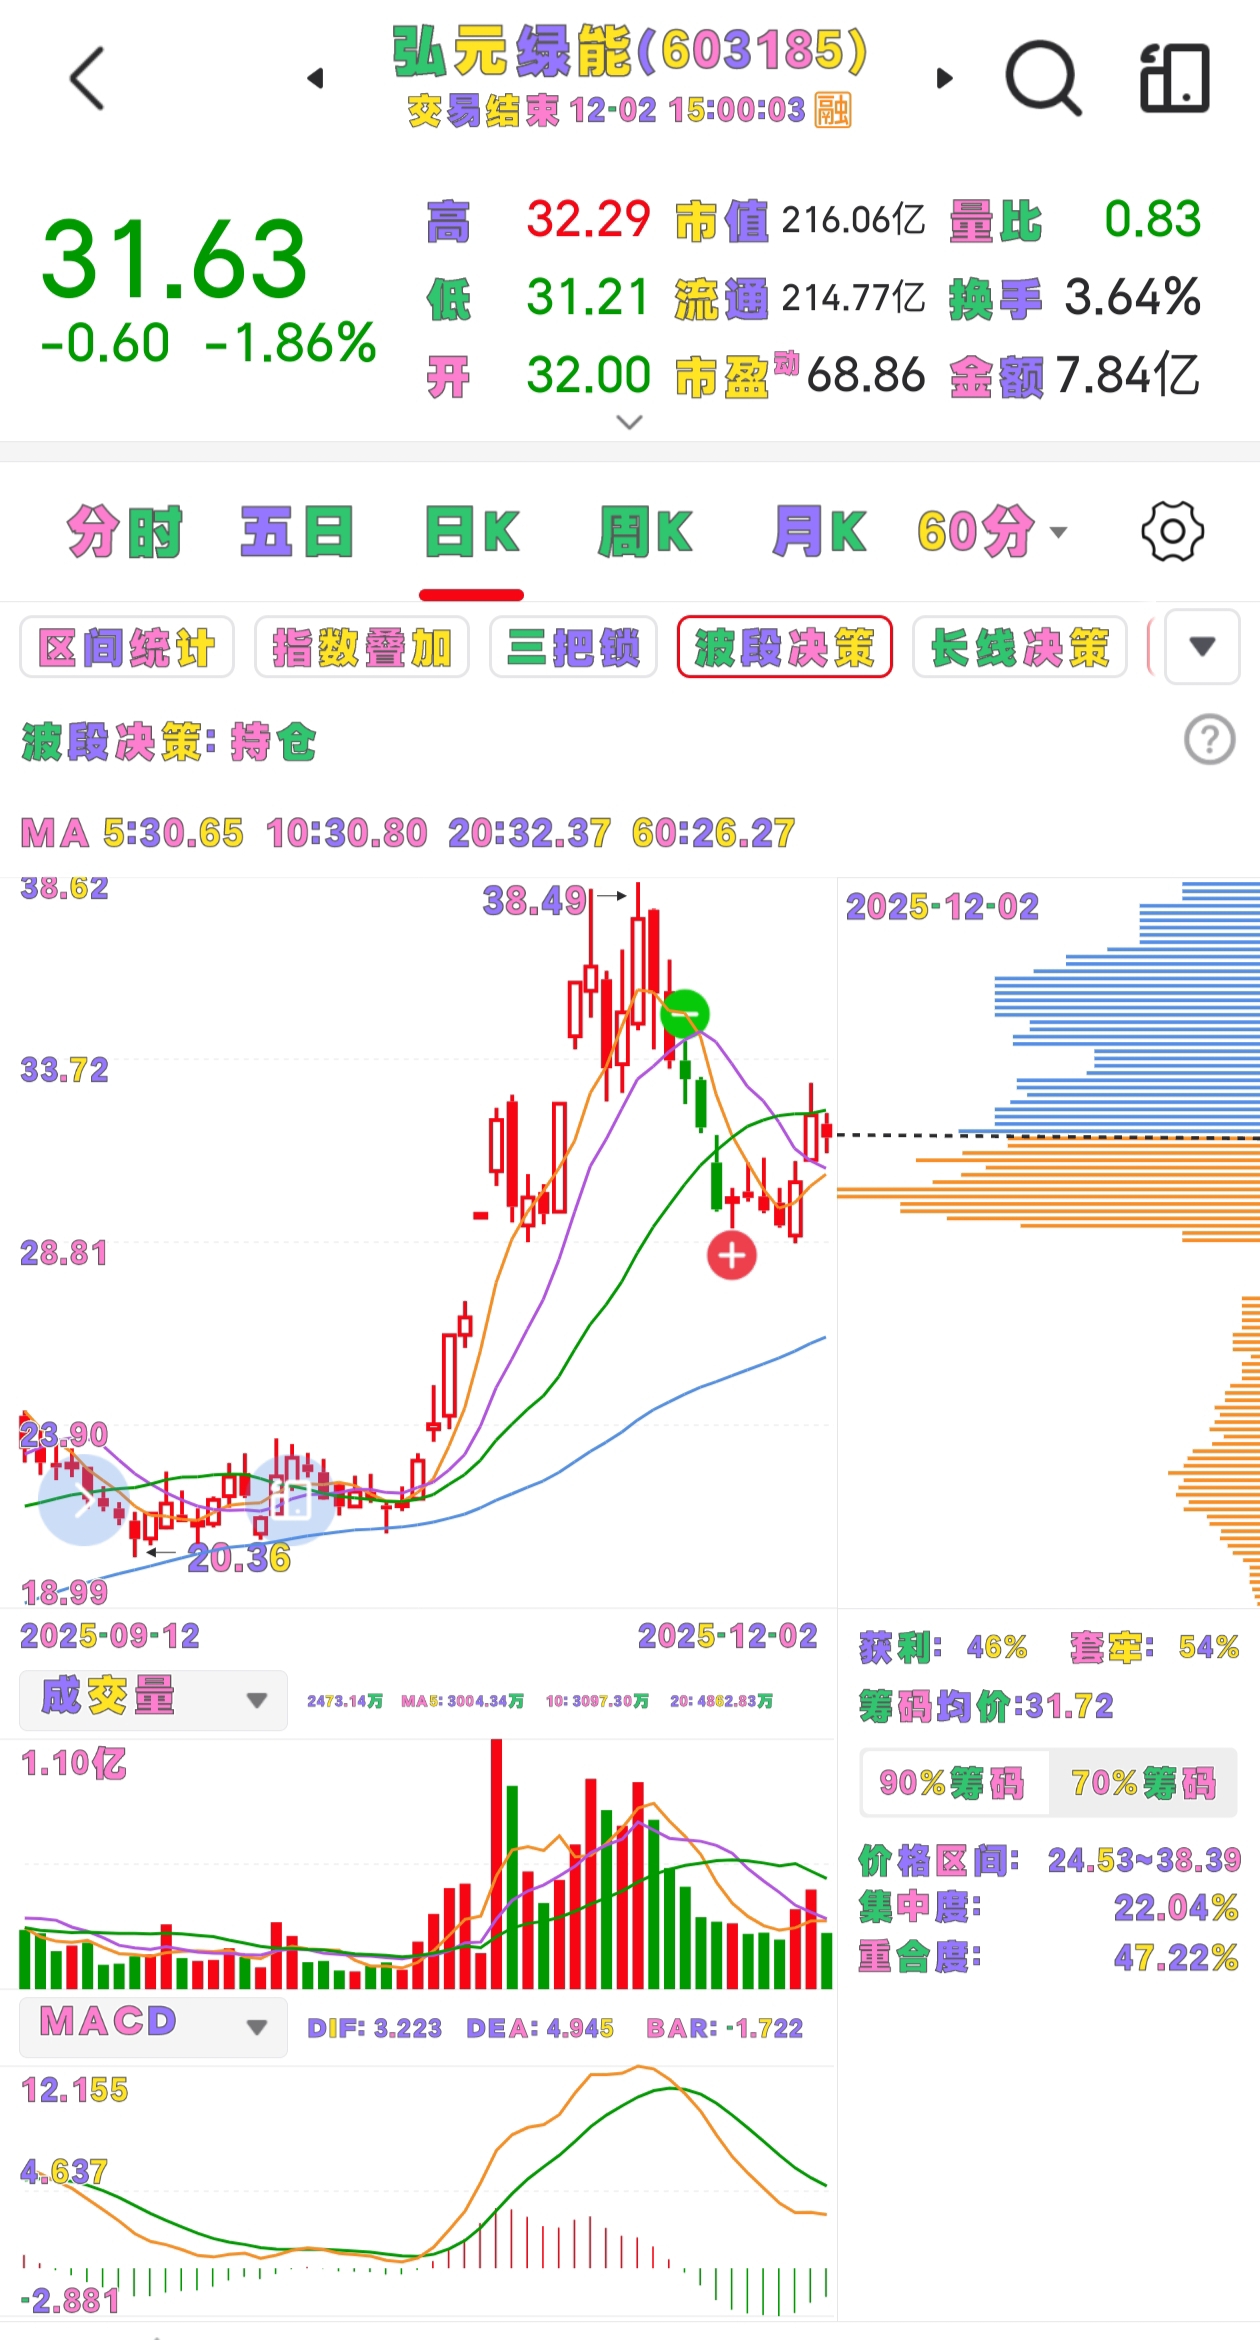The image size is (1260, 2340).
Task: Tap the 38.49 high price label
Action: 534,901
